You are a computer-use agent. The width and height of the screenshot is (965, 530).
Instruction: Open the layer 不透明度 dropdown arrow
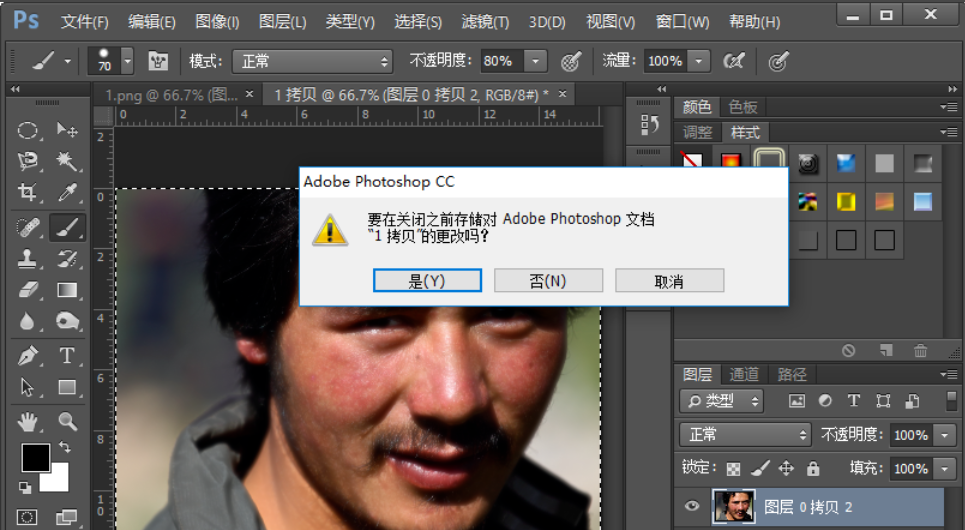tap(945, 435)
